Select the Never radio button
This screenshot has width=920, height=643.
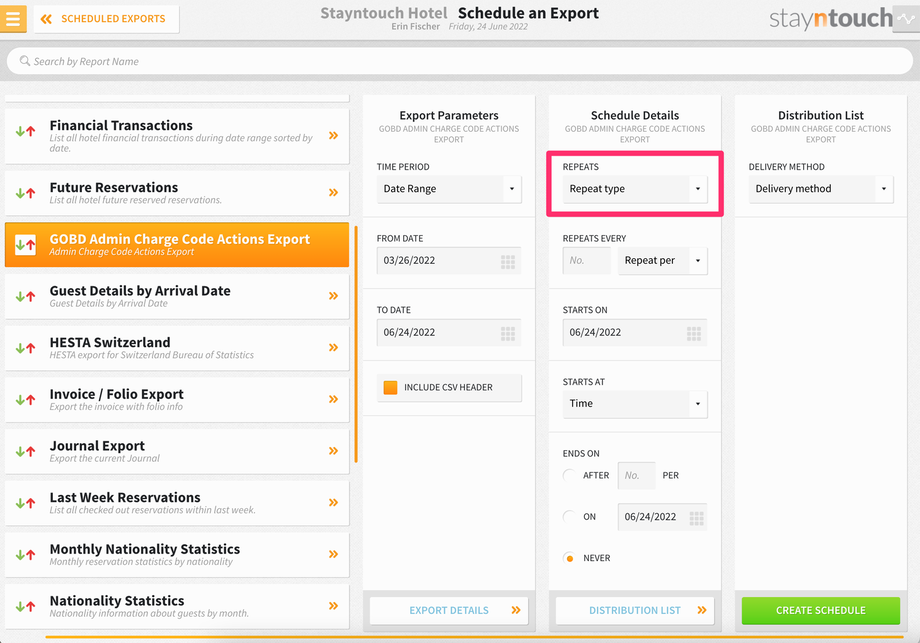tap(569, 558)
